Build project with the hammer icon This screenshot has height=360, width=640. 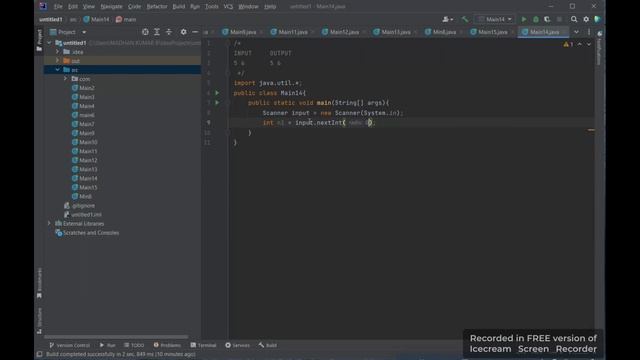click(x=465, y=19)
